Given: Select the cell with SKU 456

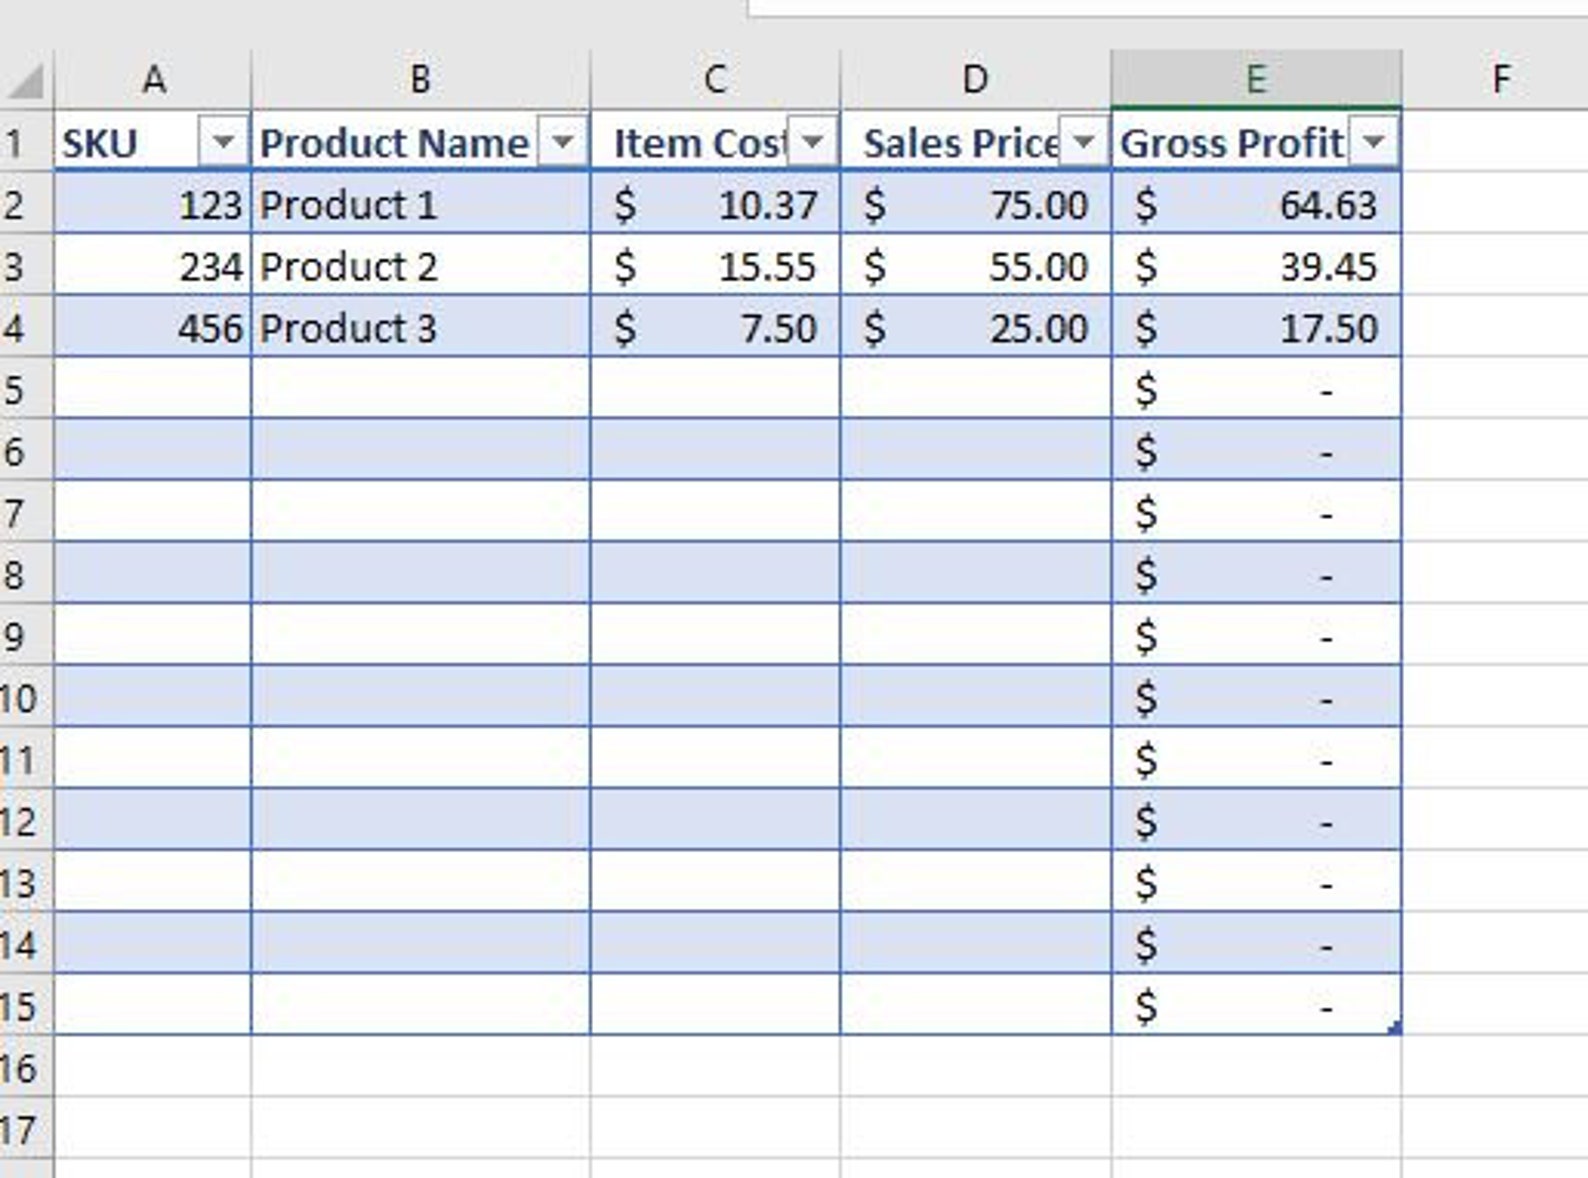Looking at the screenshot, I should click(x=152, y=328).
